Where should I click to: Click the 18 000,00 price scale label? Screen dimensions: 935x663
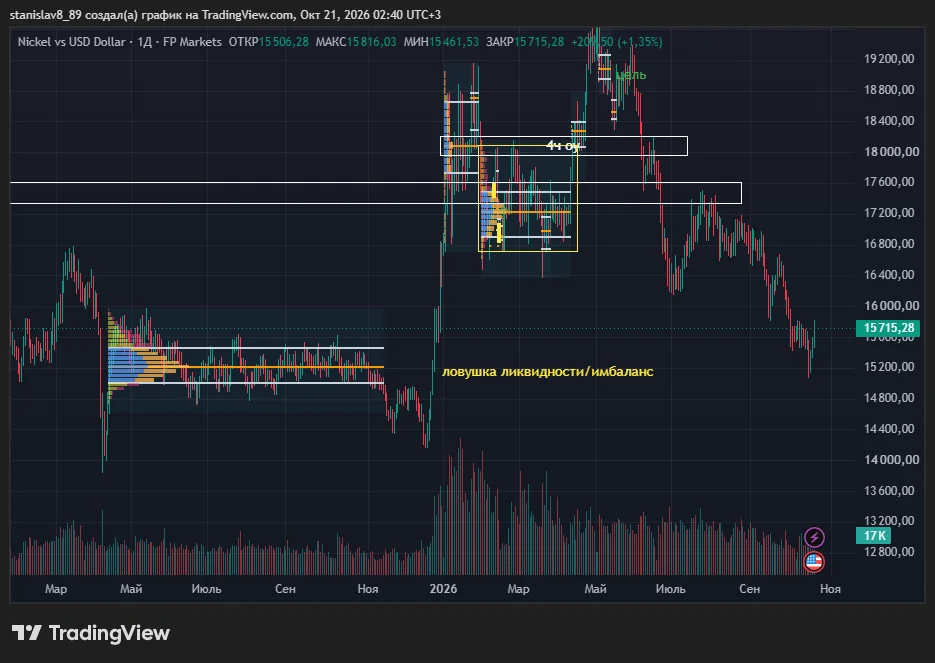[891, 151]
